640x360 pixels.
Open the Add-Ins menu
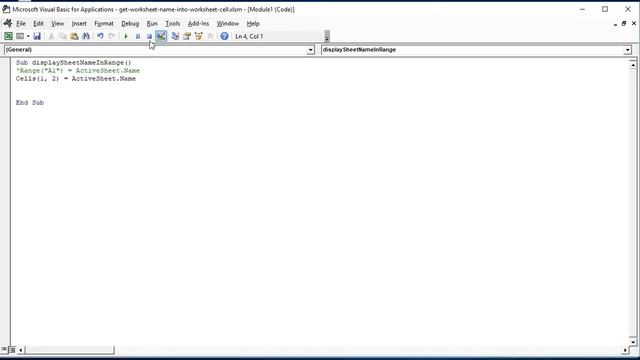tap(198, 24)
